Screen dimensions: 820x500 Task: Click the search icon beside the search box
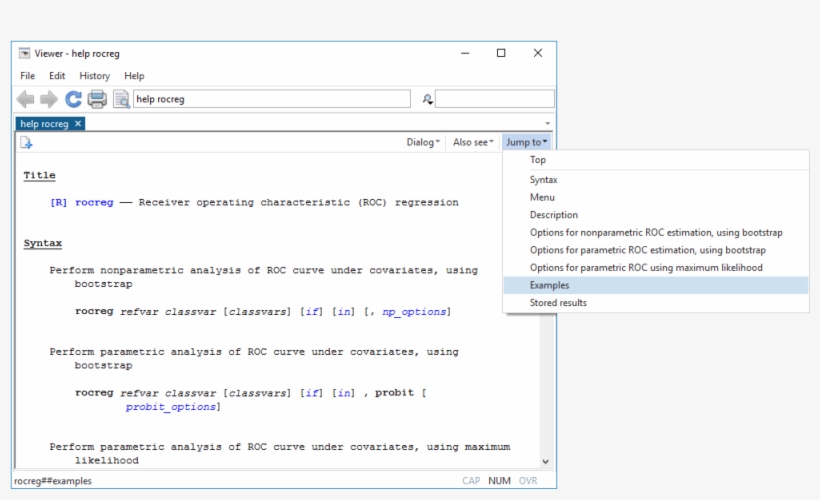(427, 99)
